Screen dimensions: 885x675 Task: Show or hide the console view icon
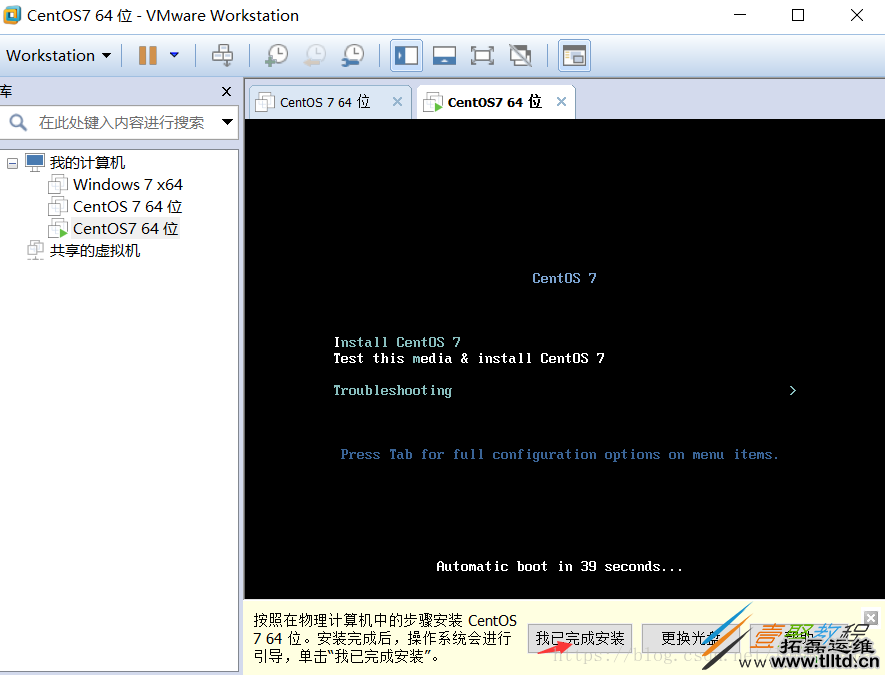(444, 55)
